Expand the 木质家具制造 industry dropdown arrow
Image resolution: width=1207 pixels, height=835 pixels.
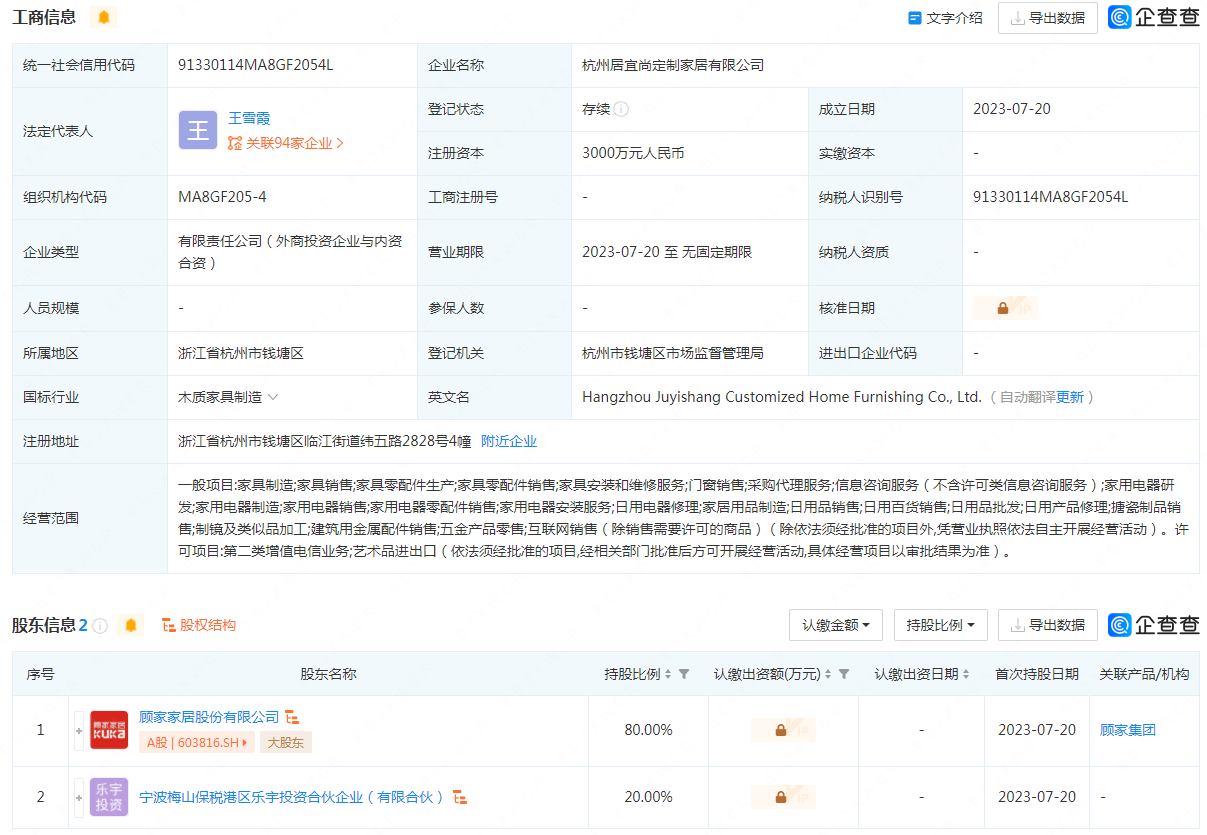pyautogui.click(x=273, y=397)
